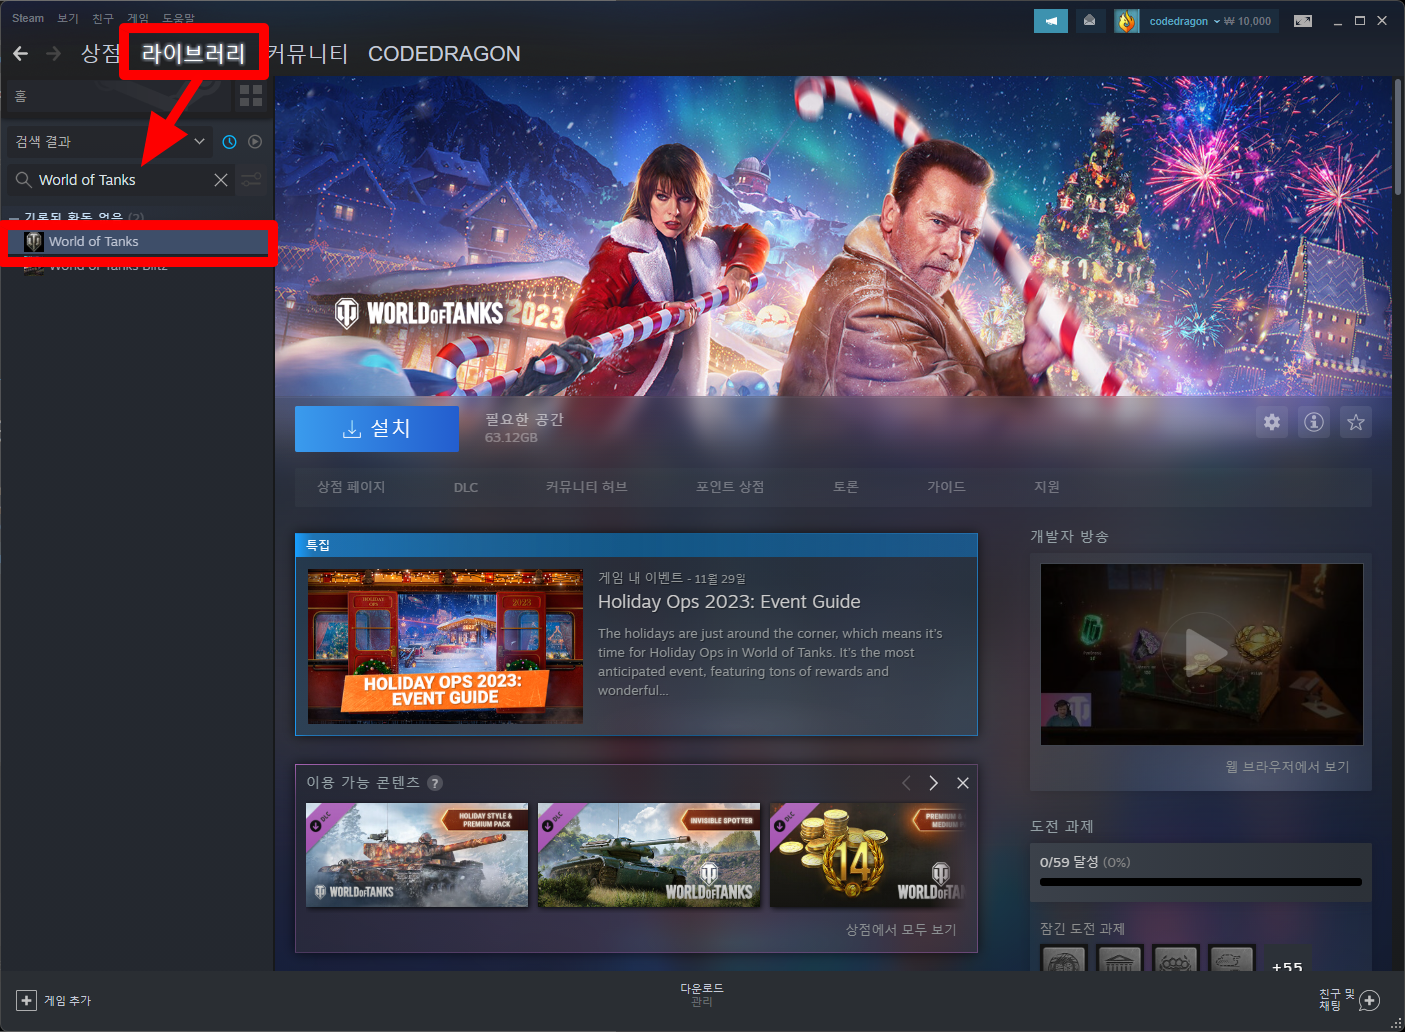Open help icon next to 이용 가능 콘텐츠

click(x=435, y=783)
